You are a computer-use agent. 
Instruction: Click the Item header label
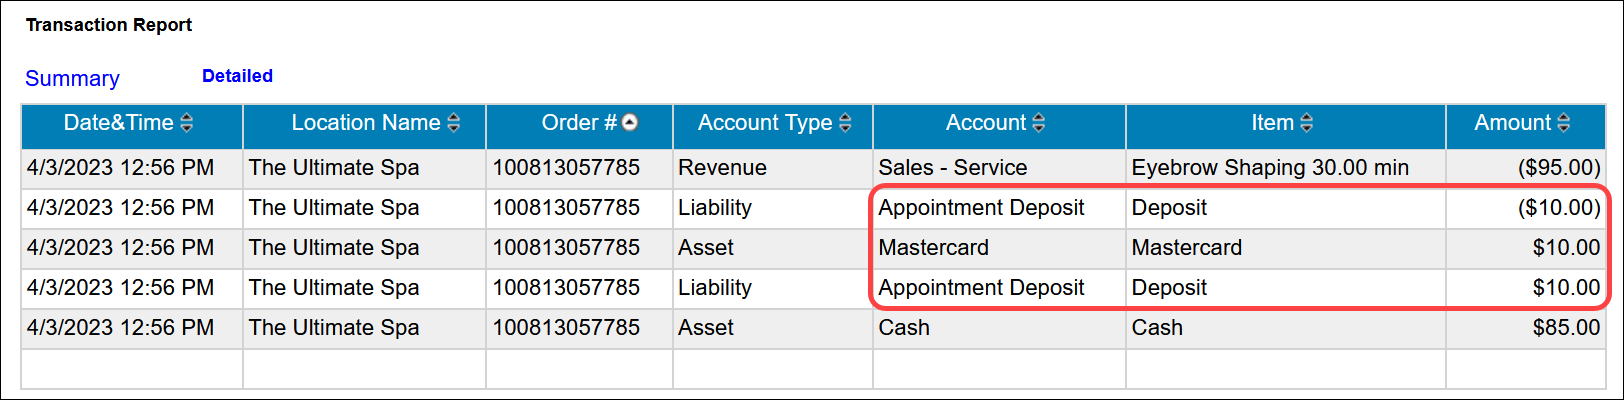(1272, 123)
